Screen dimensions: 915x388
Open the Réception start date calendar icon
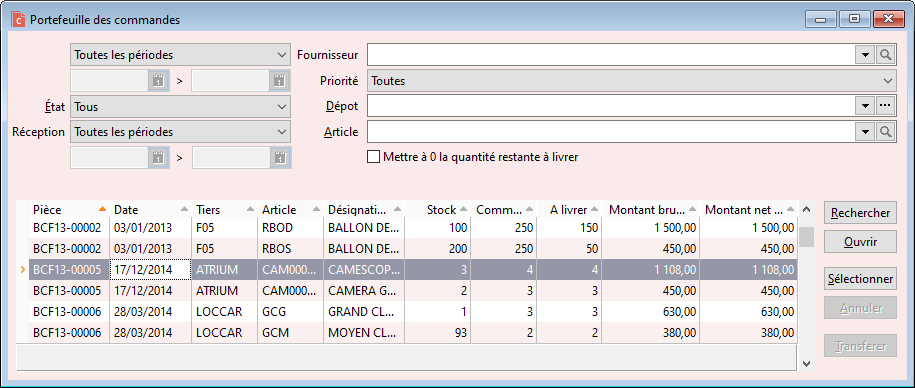[x=158, y=158]
